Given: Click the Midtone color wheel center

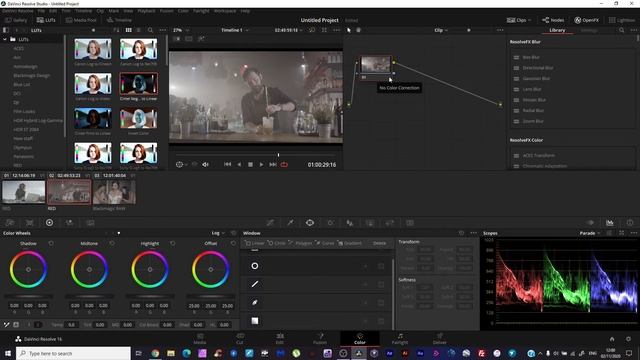Looking at the screenshot, I should click(89, 269).
